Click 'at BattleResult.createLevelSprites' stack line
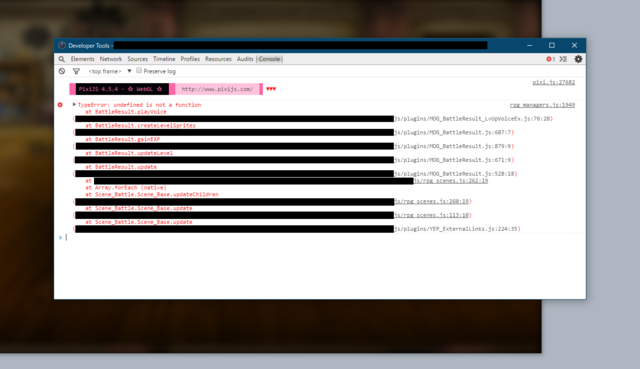640x369 pixels. 140,126
